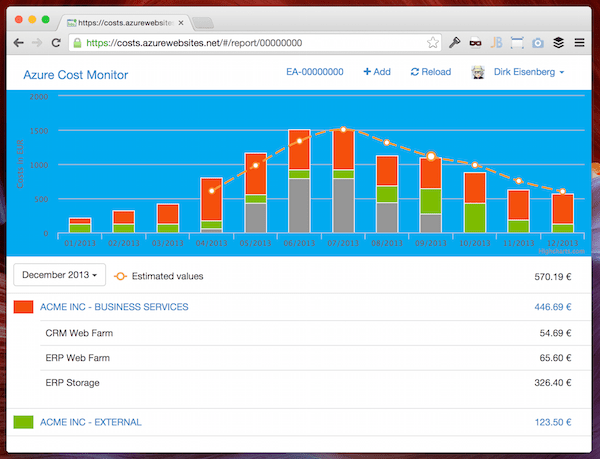Click the address bar URL field

coord(254,42)
